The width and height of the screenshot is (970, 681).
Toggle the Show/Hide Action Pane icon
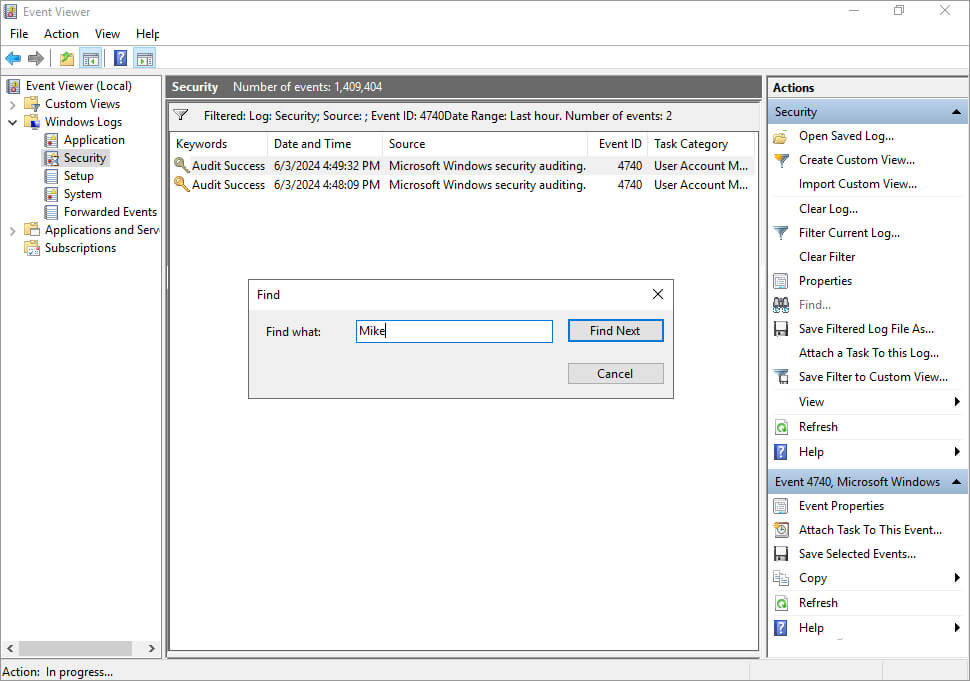pyautogui.click(x=145, y=59)
